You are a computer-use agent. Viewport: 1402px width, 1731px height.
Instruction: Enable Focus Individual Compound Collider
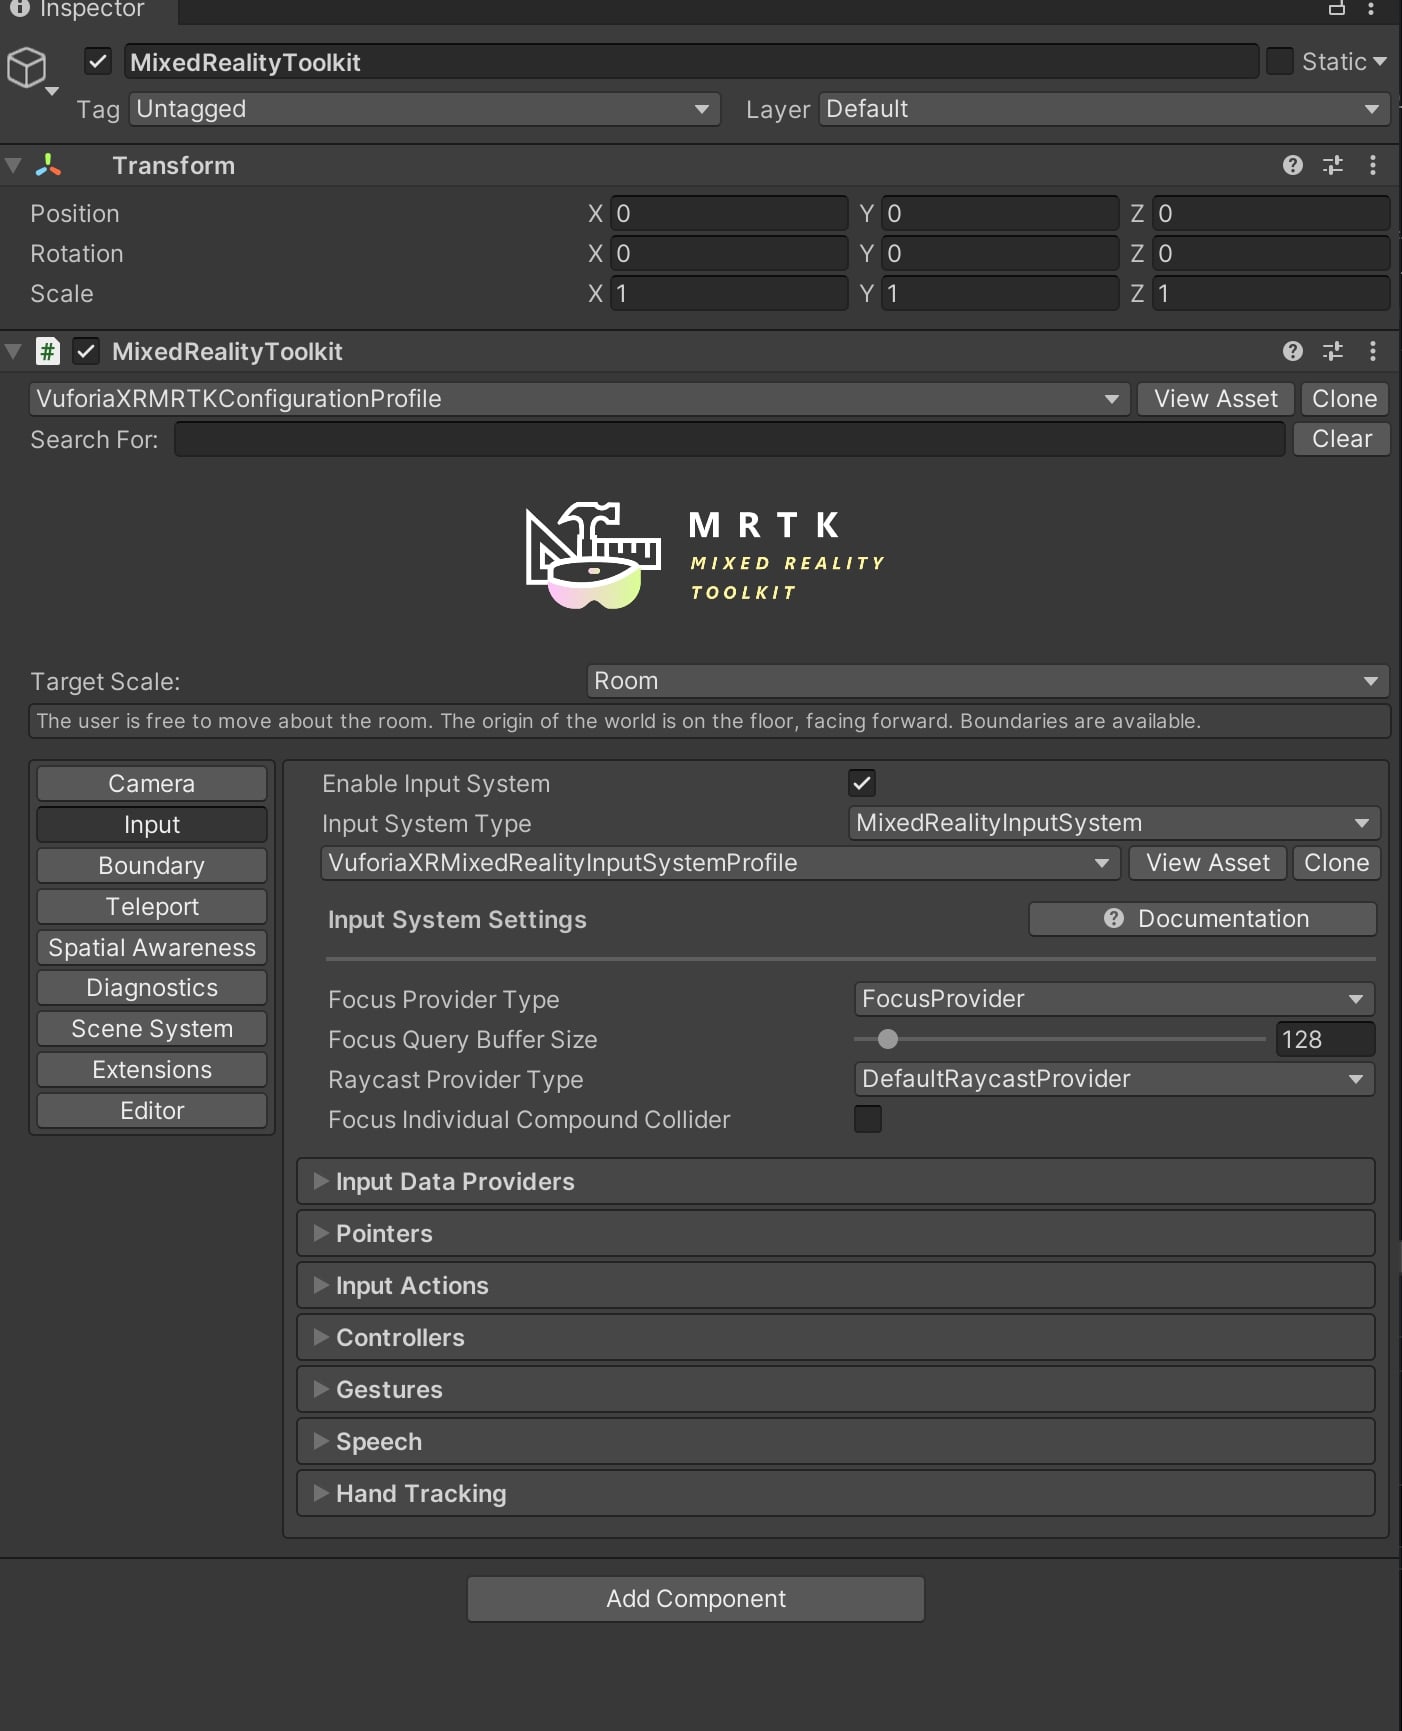(868, 1119)
